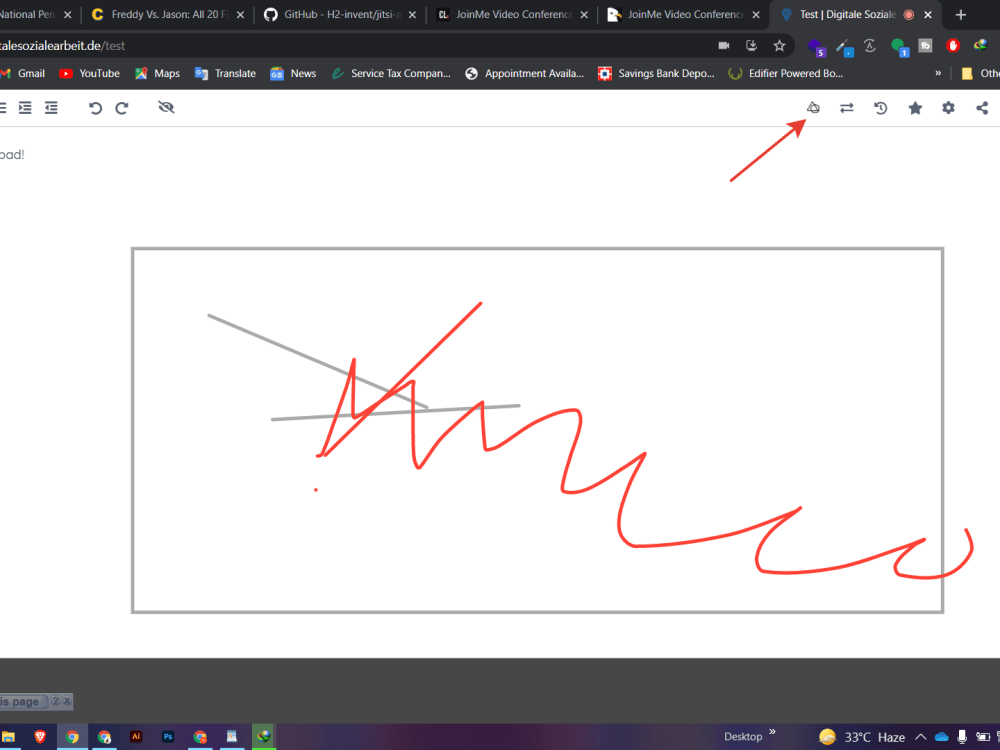Open Brave browser from the taskbar

[40, 737]
